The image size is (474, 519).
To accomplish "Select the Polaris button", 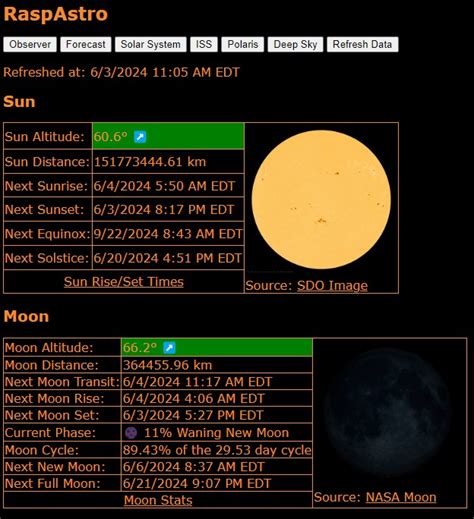I will pyautogui.click(x=243, y=44).
